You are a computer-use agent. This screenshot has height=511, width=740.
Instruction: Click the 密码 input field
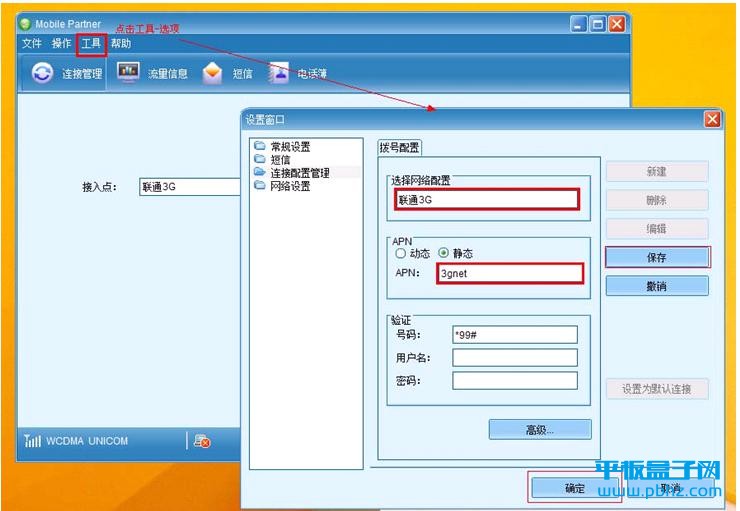click(515, 381)
